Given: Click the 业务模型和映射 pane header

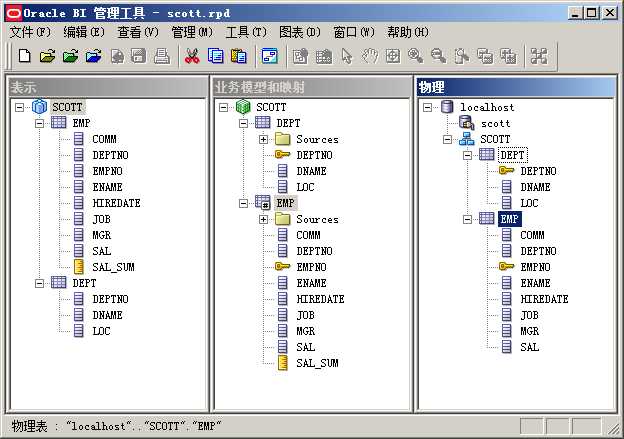Looking at the screenshot, I should [x=311, y=87].
